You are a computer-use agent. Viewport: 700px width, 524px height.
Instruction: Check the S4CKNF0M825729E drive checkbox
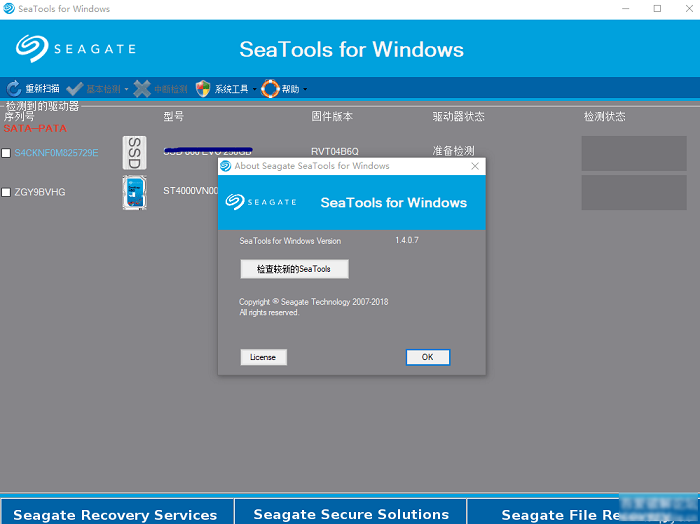pos(6,153)
